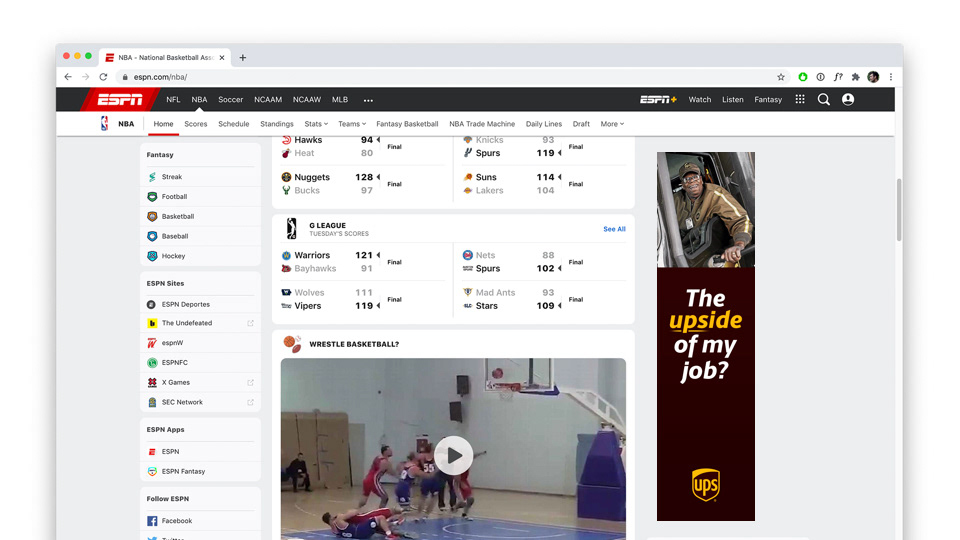Open the Nets vs Spurs G League game
The height and width of the screenshot is (540, 960).
[544, 262]
